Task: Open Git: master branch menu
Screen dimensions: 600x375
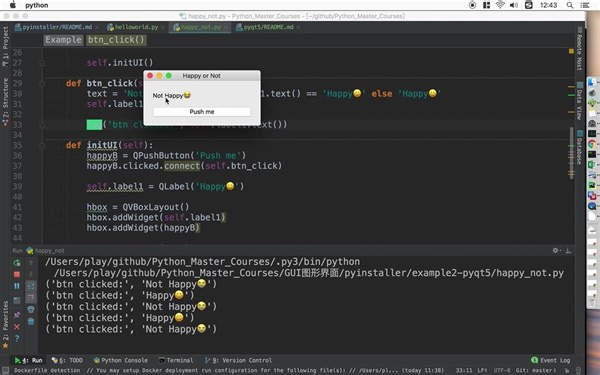Action: pos(535,370)
